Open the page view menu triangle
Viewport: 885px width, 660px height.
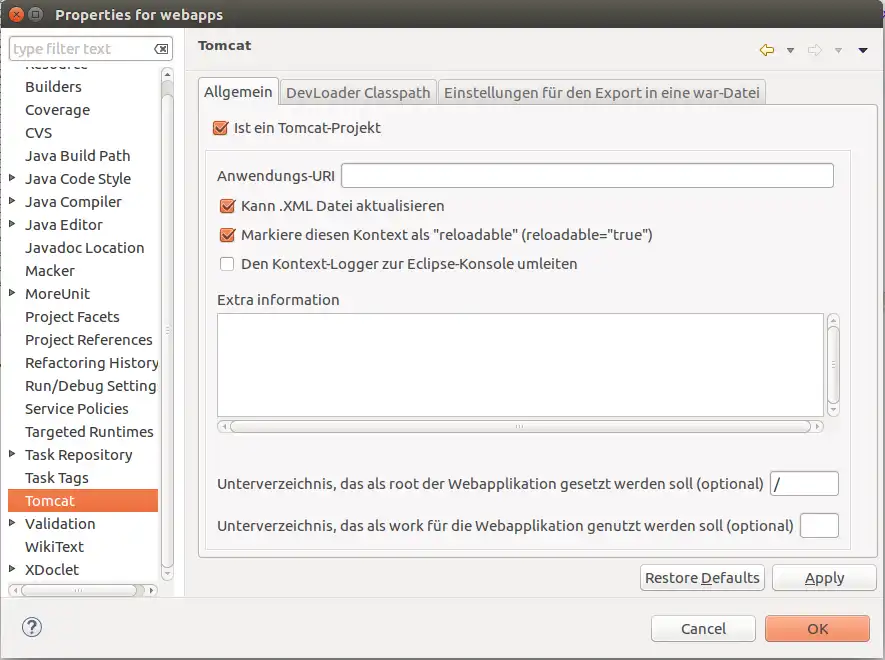pos(863,50)
